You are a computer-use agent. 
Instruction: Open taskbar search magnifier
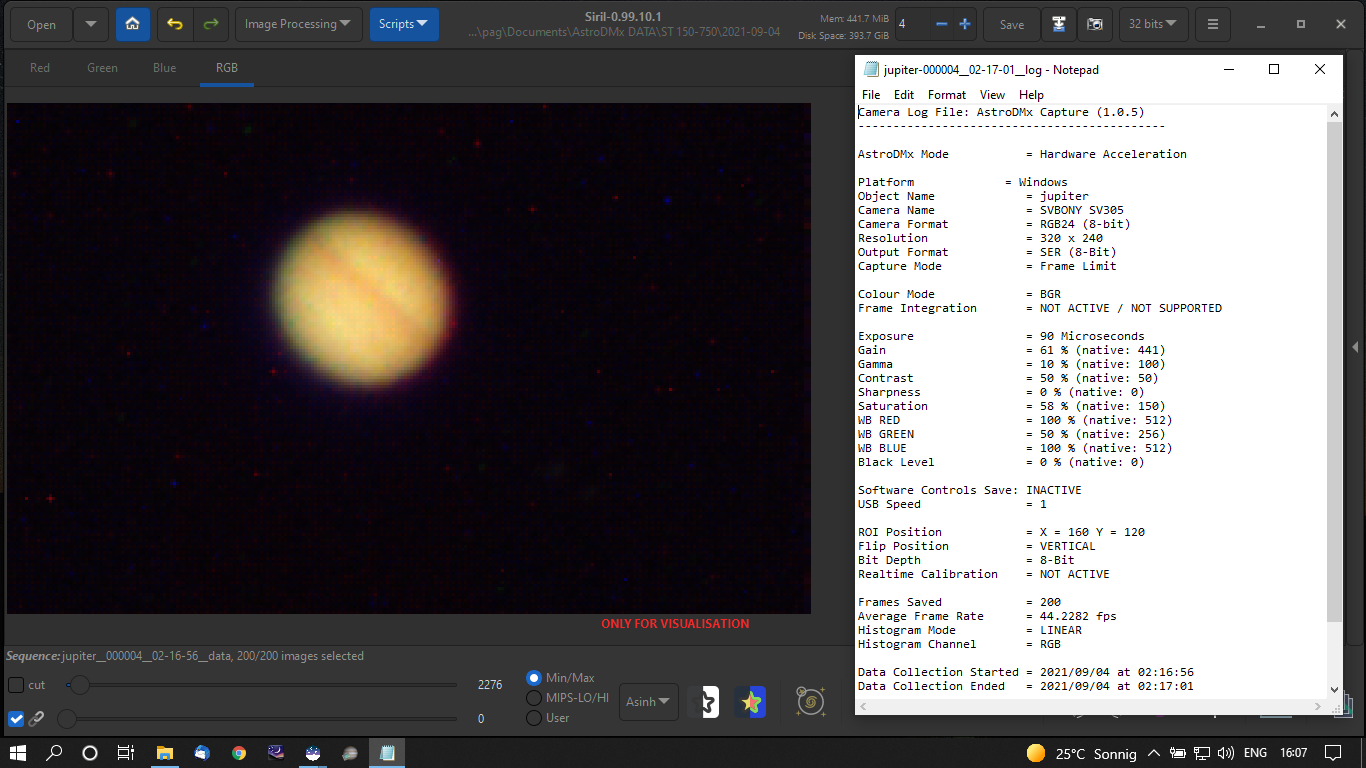pos(54,753)
